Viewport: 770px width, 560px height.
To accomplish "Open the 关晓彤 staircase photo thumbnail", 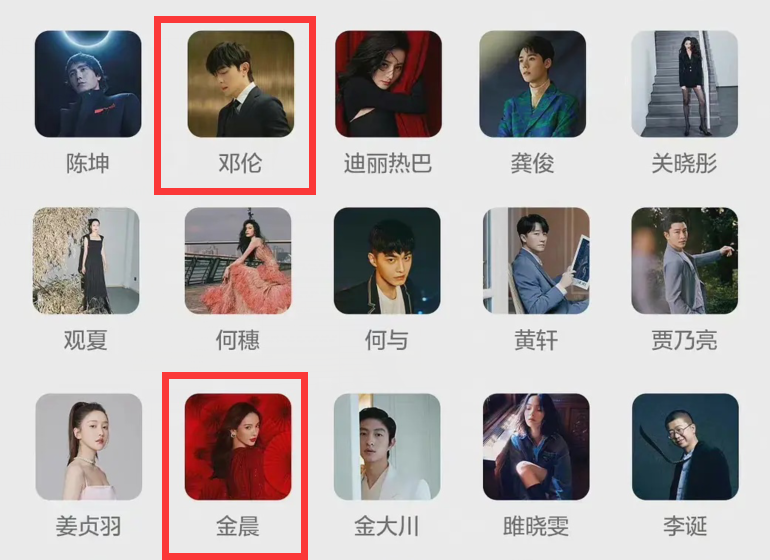I will point(685,84).
